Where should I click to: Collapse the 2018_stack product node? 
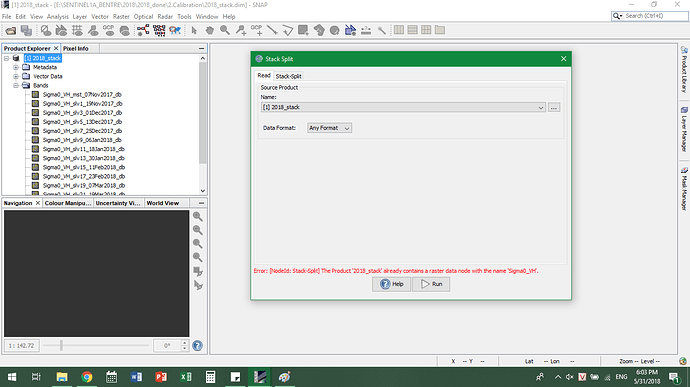7,58
